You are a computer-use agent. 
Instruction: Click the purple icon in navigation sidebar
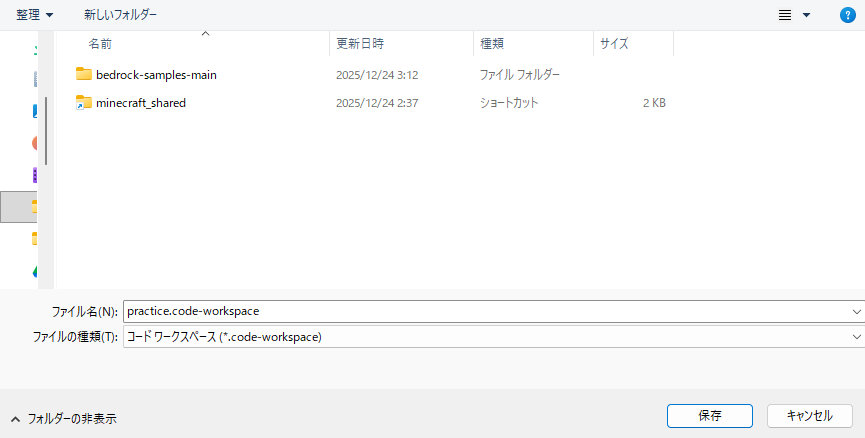point(36,175)
